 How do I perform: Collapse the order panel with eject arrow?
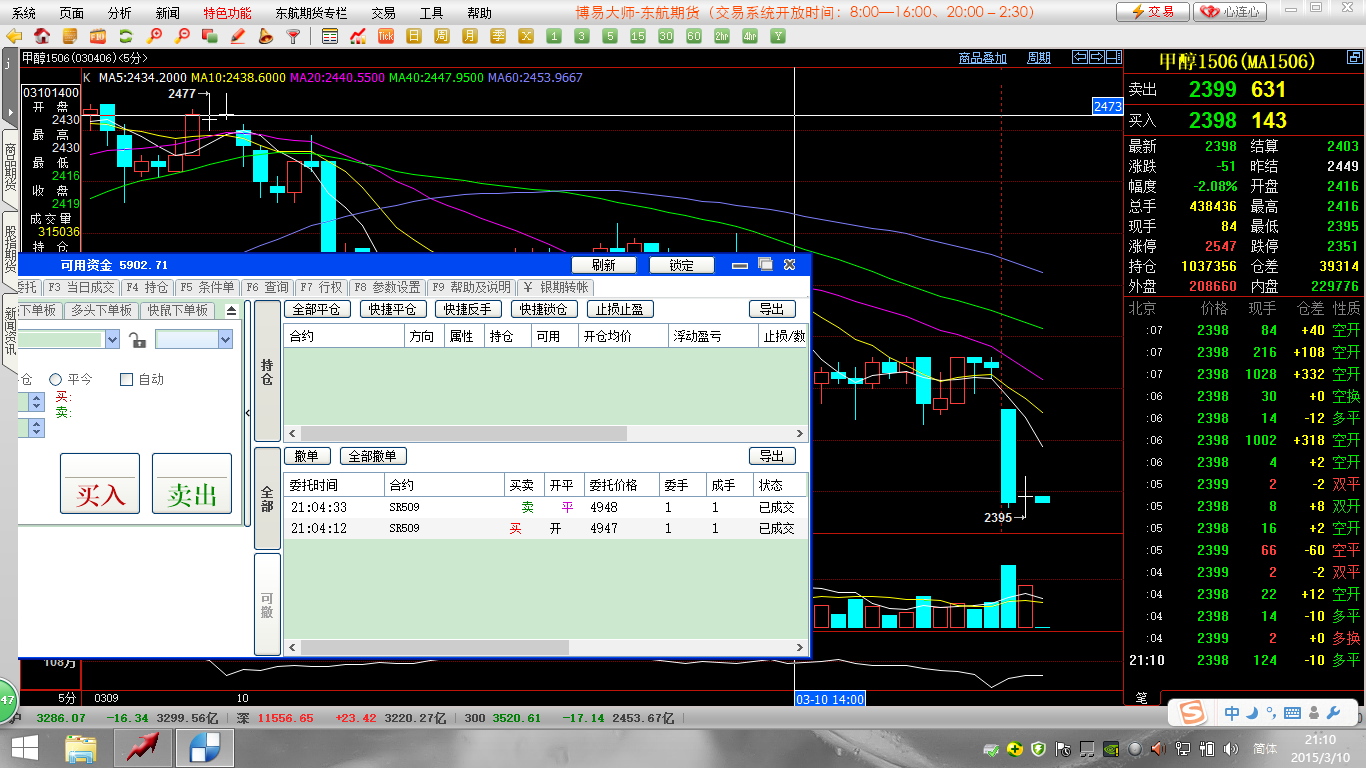[x=232, y=311]
